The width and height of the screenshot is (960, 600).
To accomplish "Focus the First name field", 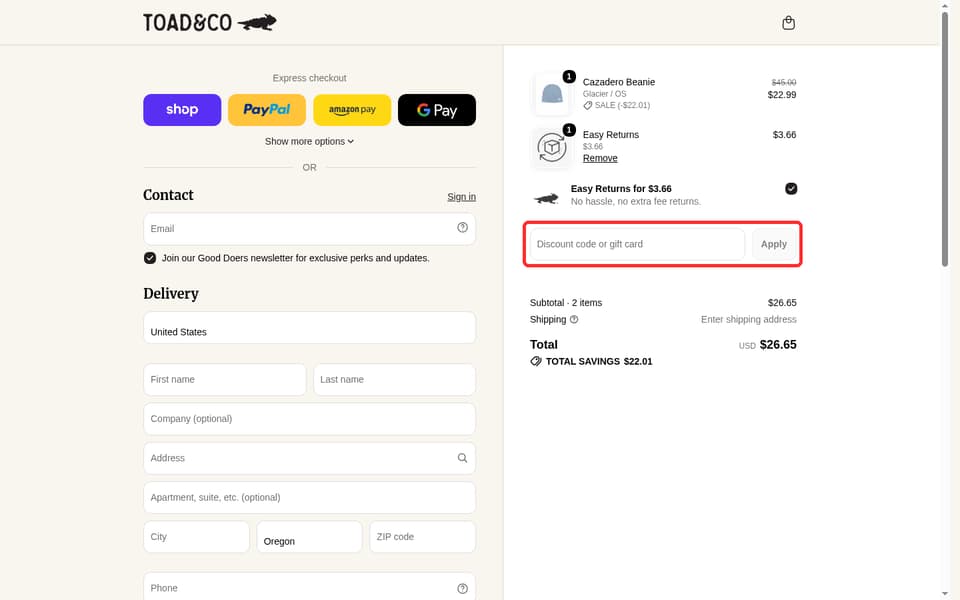I will (225, 380).
